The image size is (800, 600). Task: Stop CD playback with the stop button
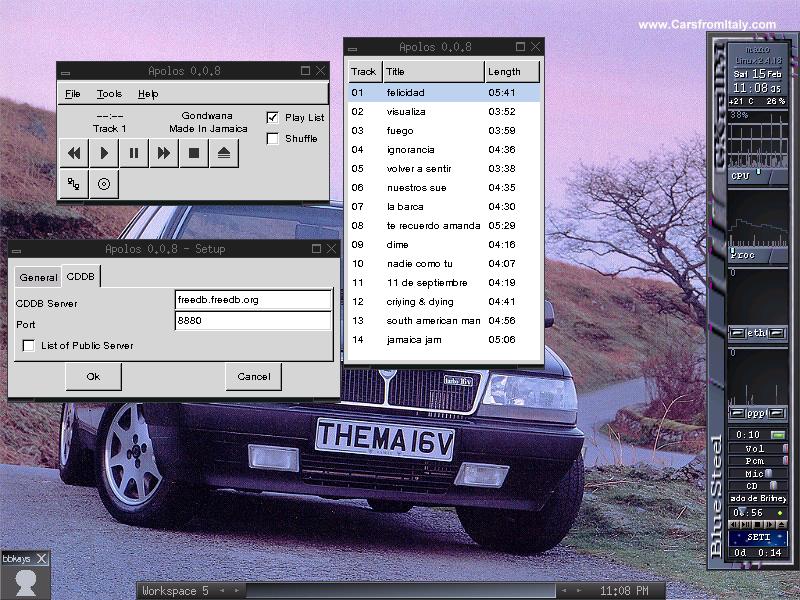194,153
